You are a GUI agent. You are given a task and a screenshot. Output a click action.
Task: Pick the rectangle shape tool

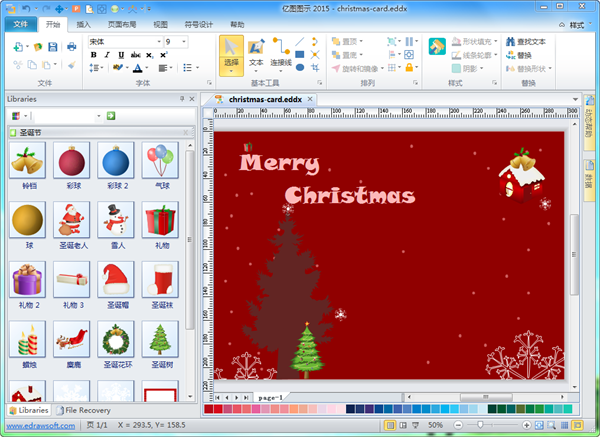(300, 54)
